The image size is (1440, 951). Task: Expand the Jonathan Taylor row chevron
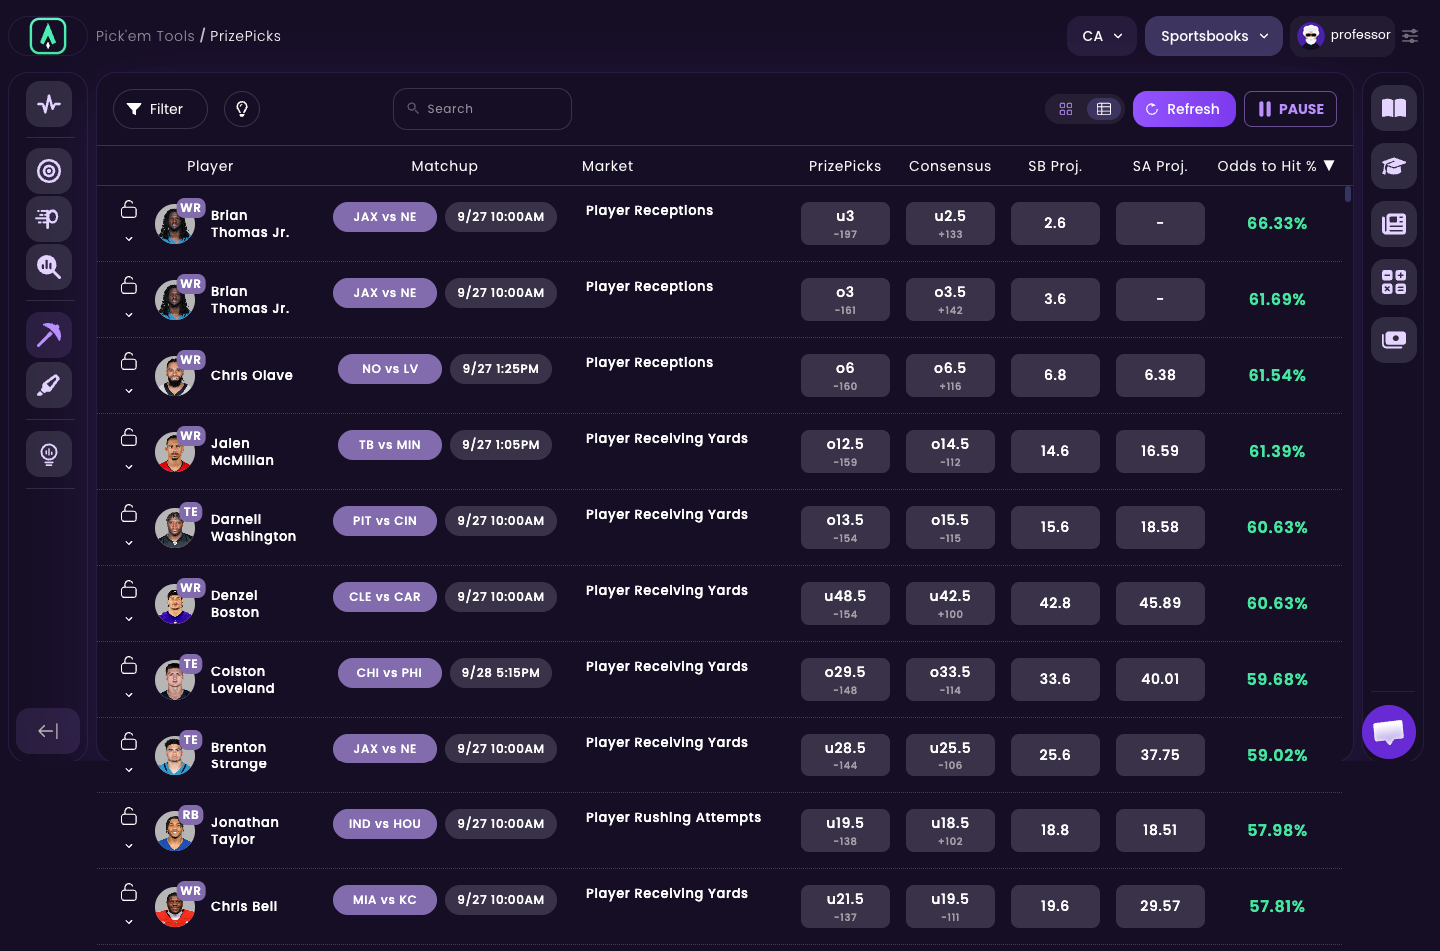129,846
